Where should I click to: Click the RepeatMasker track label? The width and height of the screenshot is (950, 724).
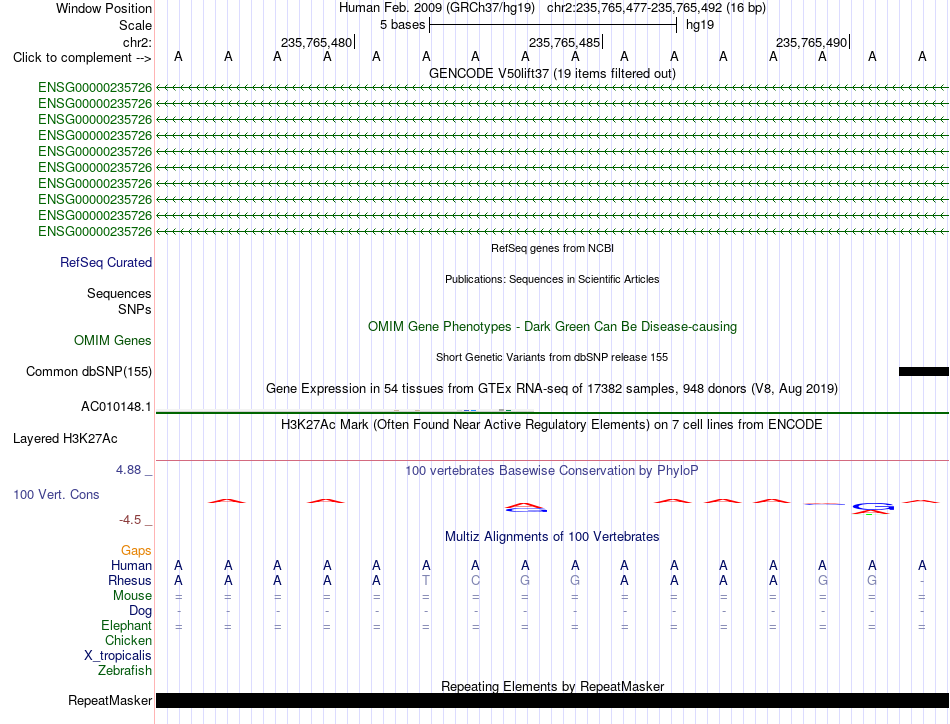[110, 700]
